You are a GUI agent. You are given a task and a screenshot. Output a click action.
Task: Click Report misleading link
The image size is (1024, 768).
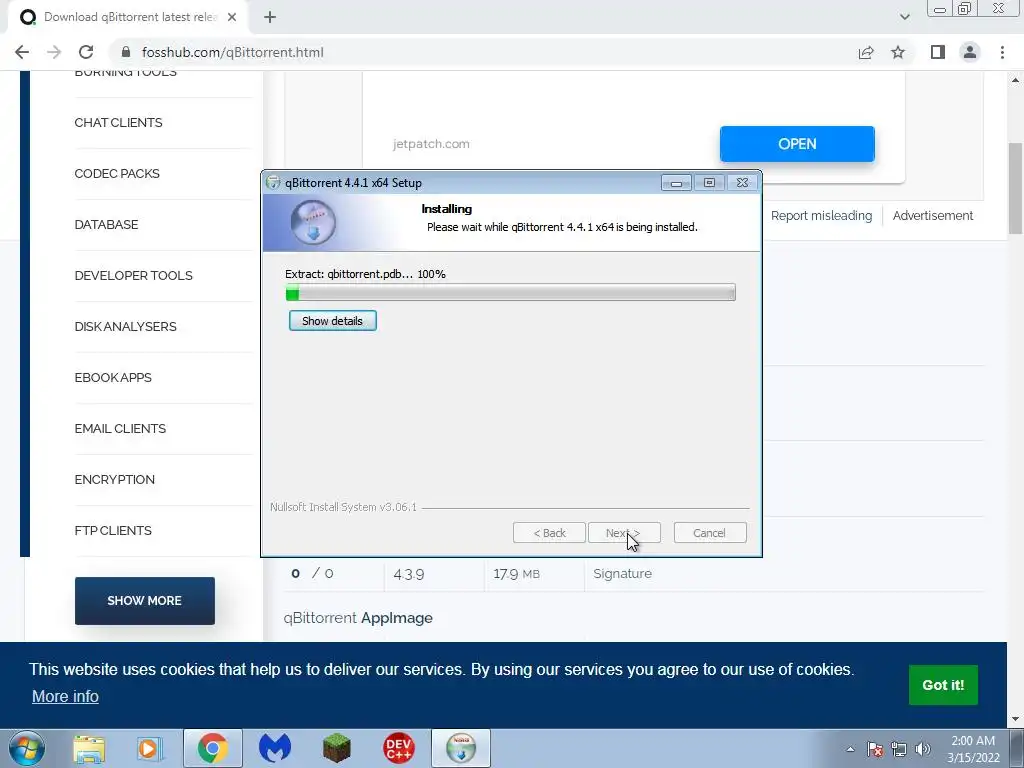click(x=821, y=216)
